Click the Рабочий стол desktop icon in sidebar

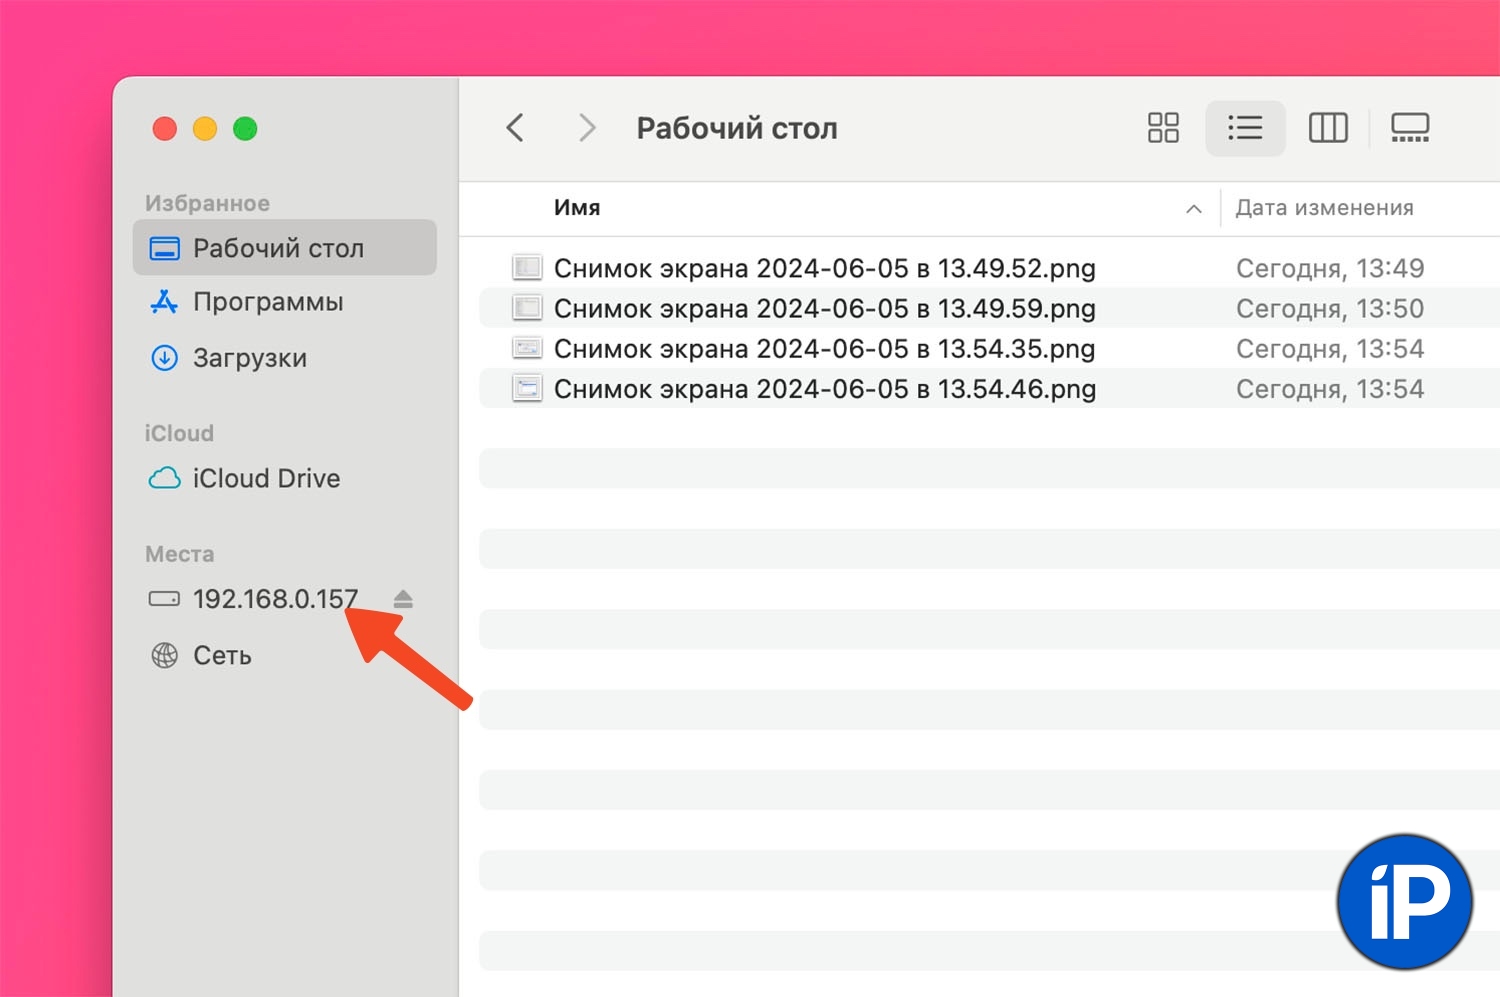164,248
